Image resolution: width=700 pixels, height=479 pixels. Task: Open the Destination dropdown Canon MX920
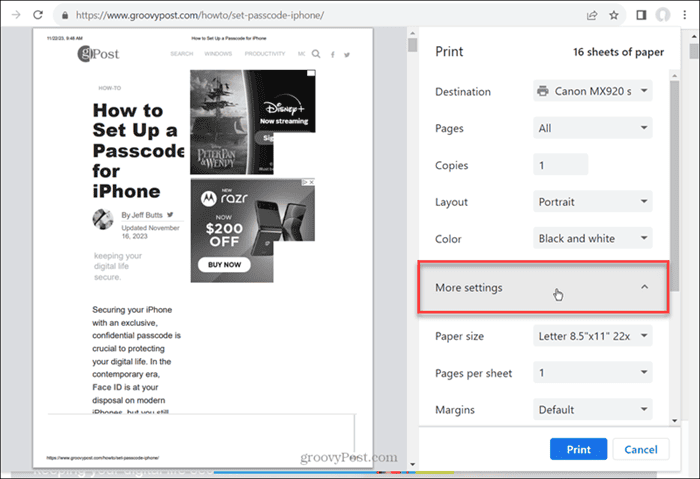pyautogui.click(x=593, y=91)
